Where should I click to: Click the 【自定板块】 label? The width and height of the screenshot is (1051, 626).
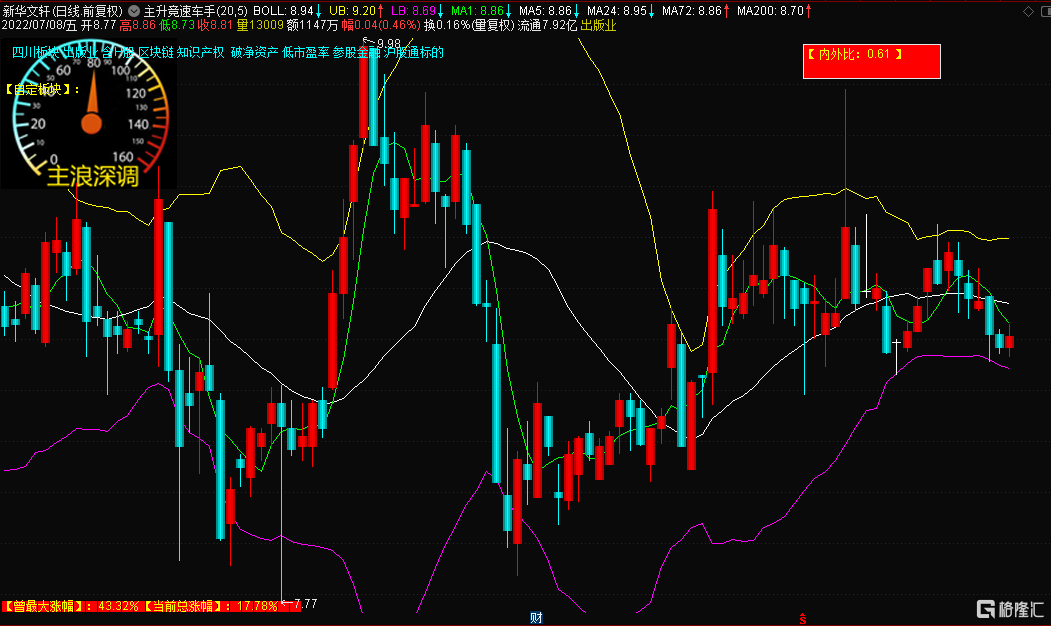[x=42, y=89]
